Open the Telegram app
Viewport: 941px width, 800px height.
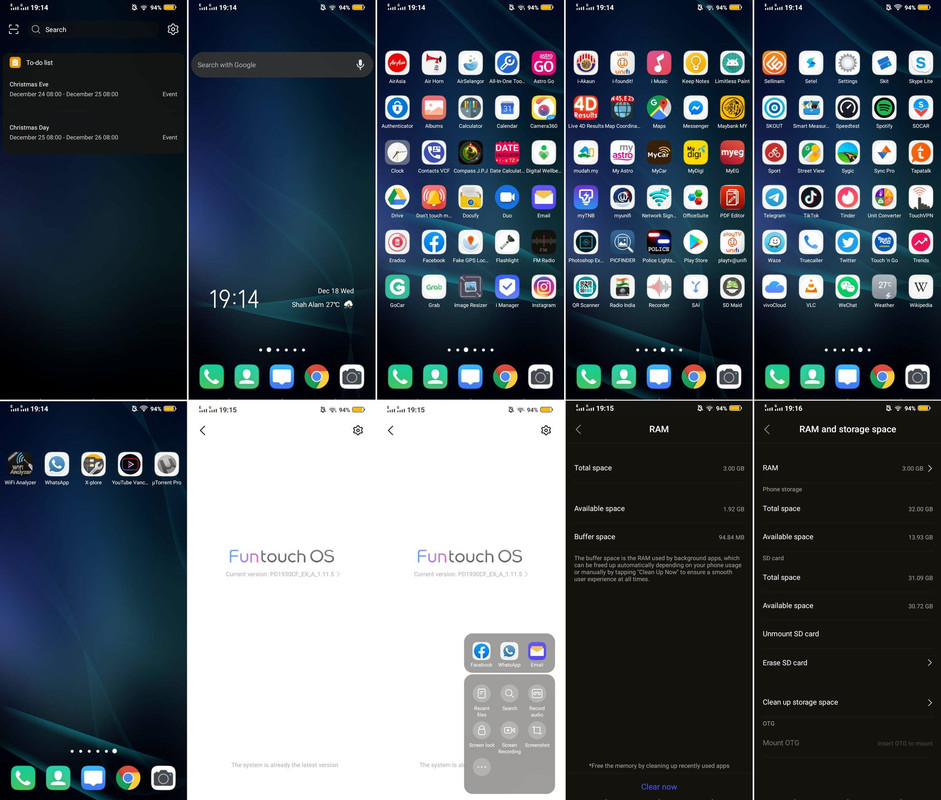click(x=774, y=197)
